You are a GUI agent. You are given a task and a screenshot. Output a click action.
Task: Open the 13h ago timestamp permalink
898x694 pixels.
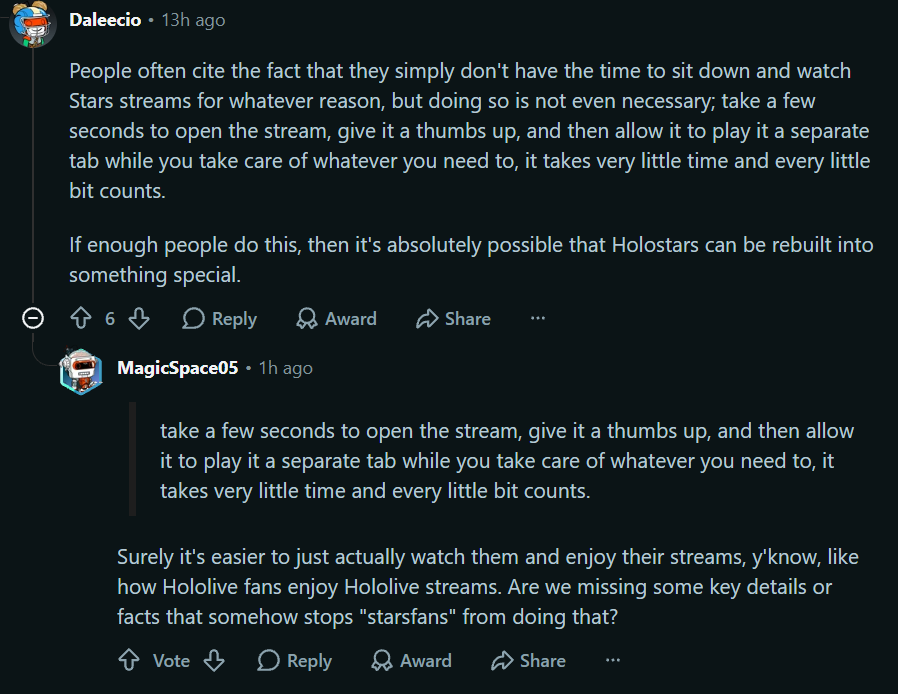(x=193, y=21)
